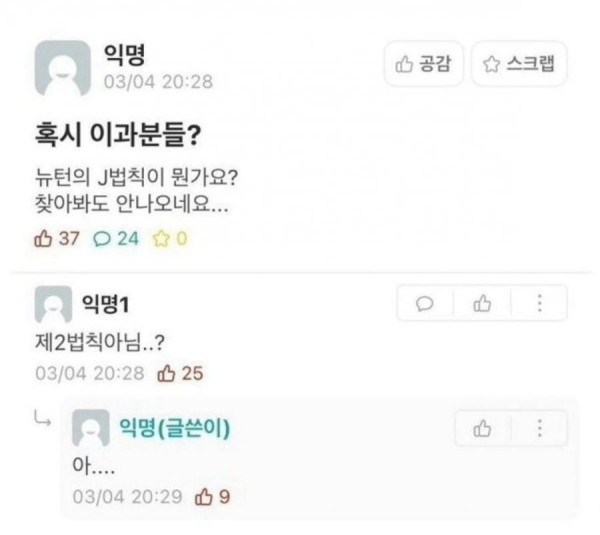Click the comment text 제2법칙아님..?
Image resolution: width=600 pixels, height=535 pixels.
tap(99, 340)
